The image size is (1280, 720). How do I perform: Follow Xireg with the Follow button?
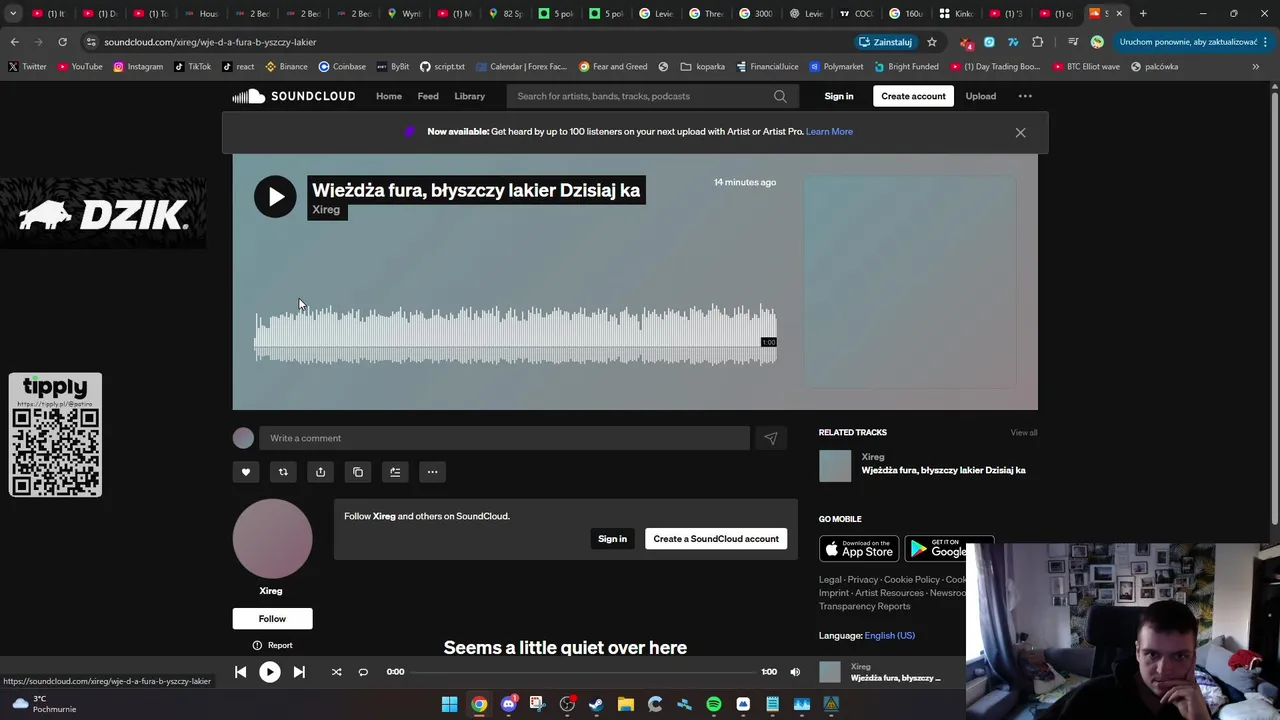pyautogui.click(x=272, y=618)
